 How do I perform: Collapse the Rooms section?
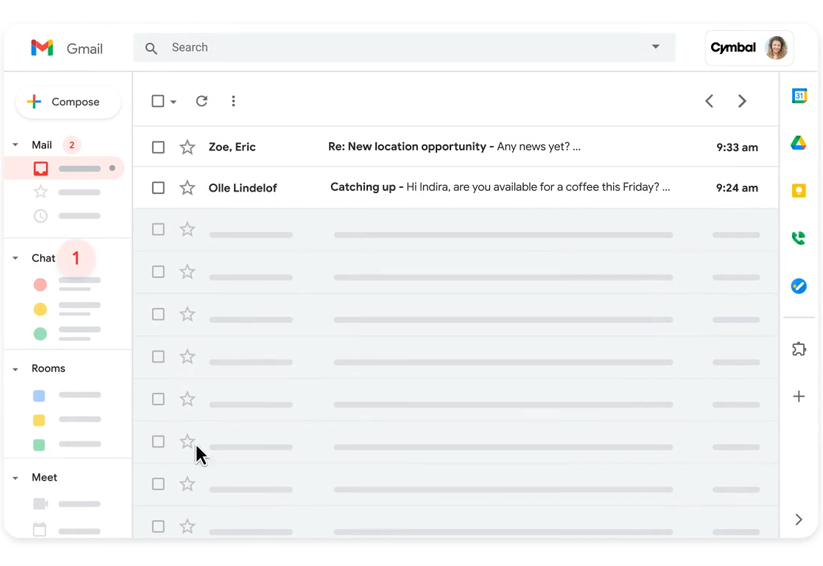tap(15, 369)
